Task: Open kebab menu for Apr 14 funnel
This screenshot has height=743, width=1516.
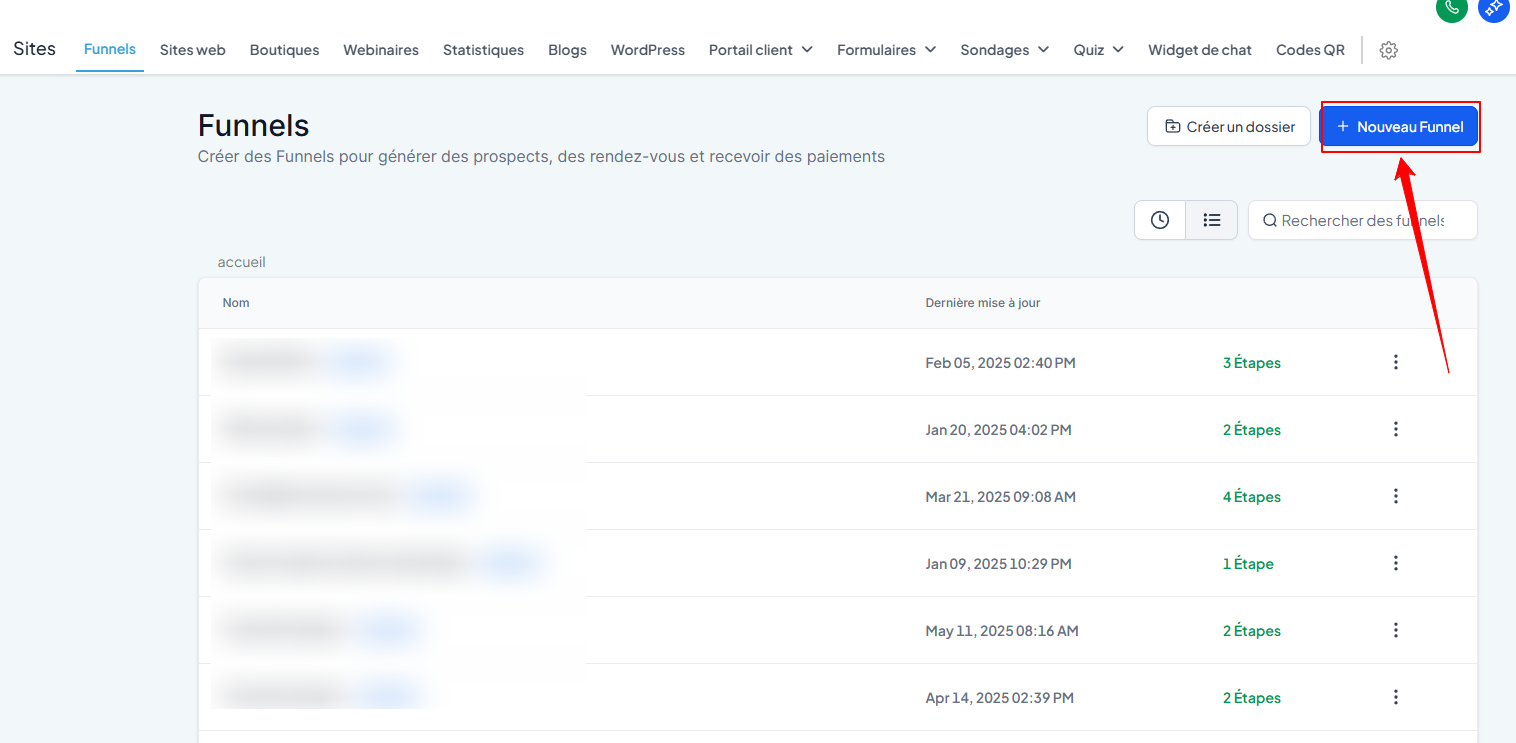Action: click(1396, 697)
